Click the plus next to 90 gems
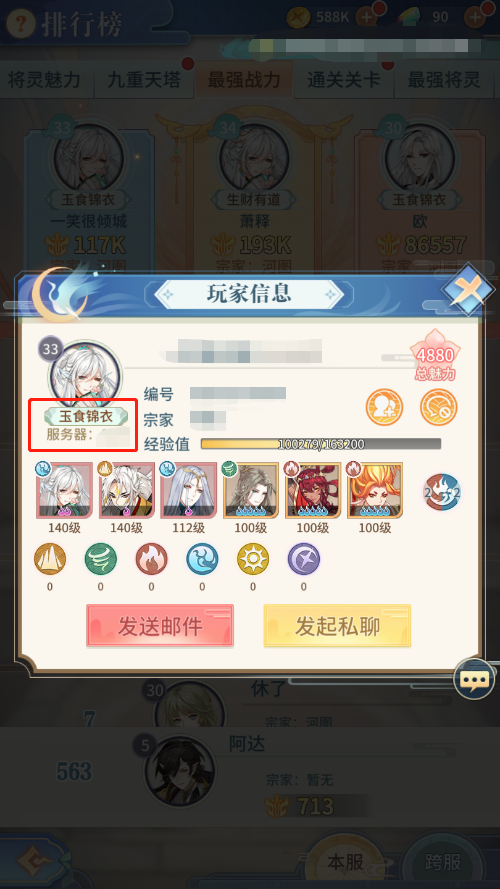500x889 pixels. point(476,17)
